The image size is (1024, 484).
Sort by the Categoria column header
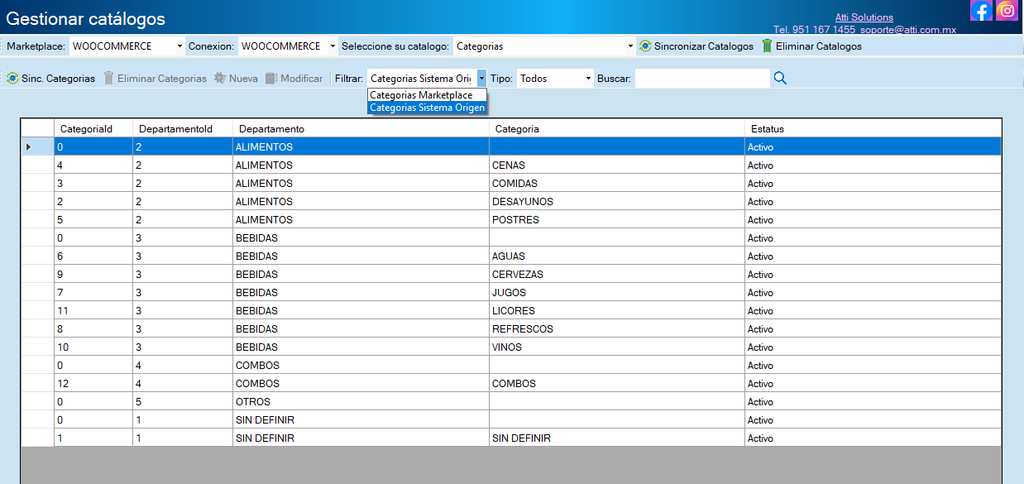click(616, 129)
